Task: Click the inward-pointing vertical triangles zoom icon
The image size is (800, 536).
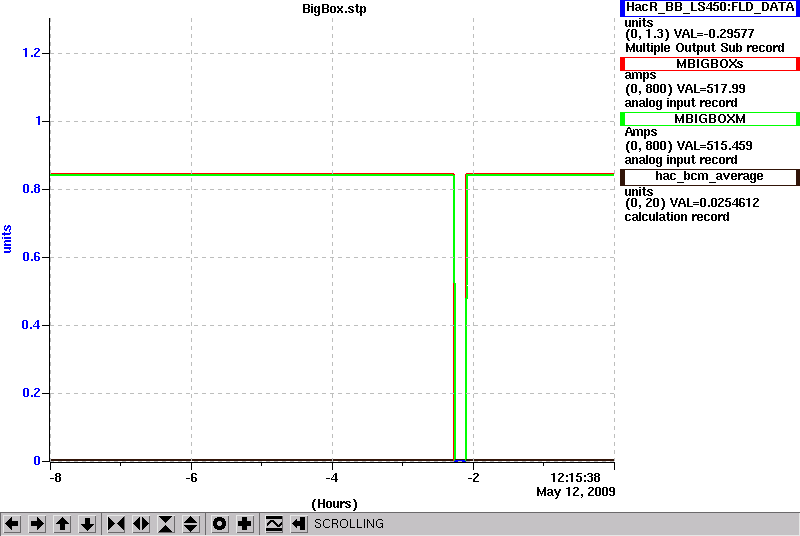Action: (166, 524)
